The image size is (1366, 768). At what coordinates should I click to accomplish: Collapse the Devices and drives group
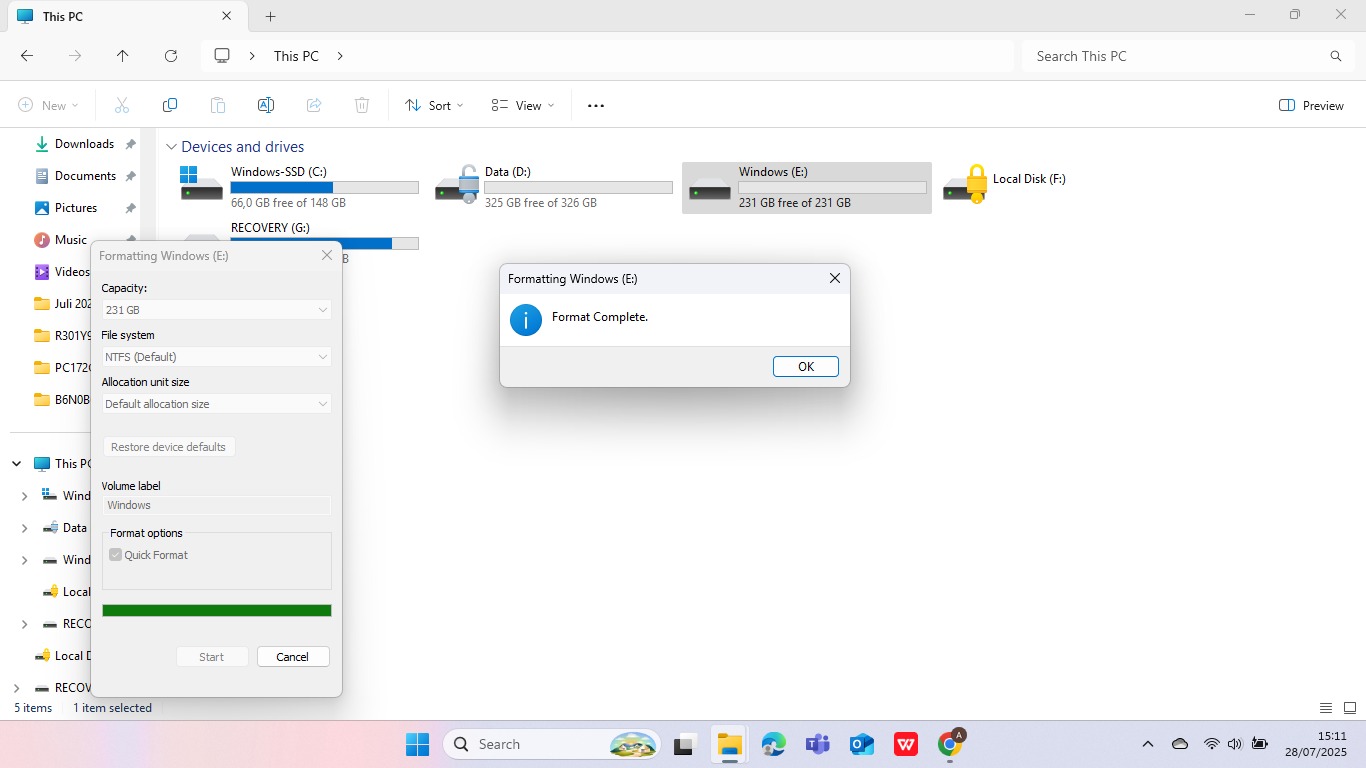click(171, 147)
